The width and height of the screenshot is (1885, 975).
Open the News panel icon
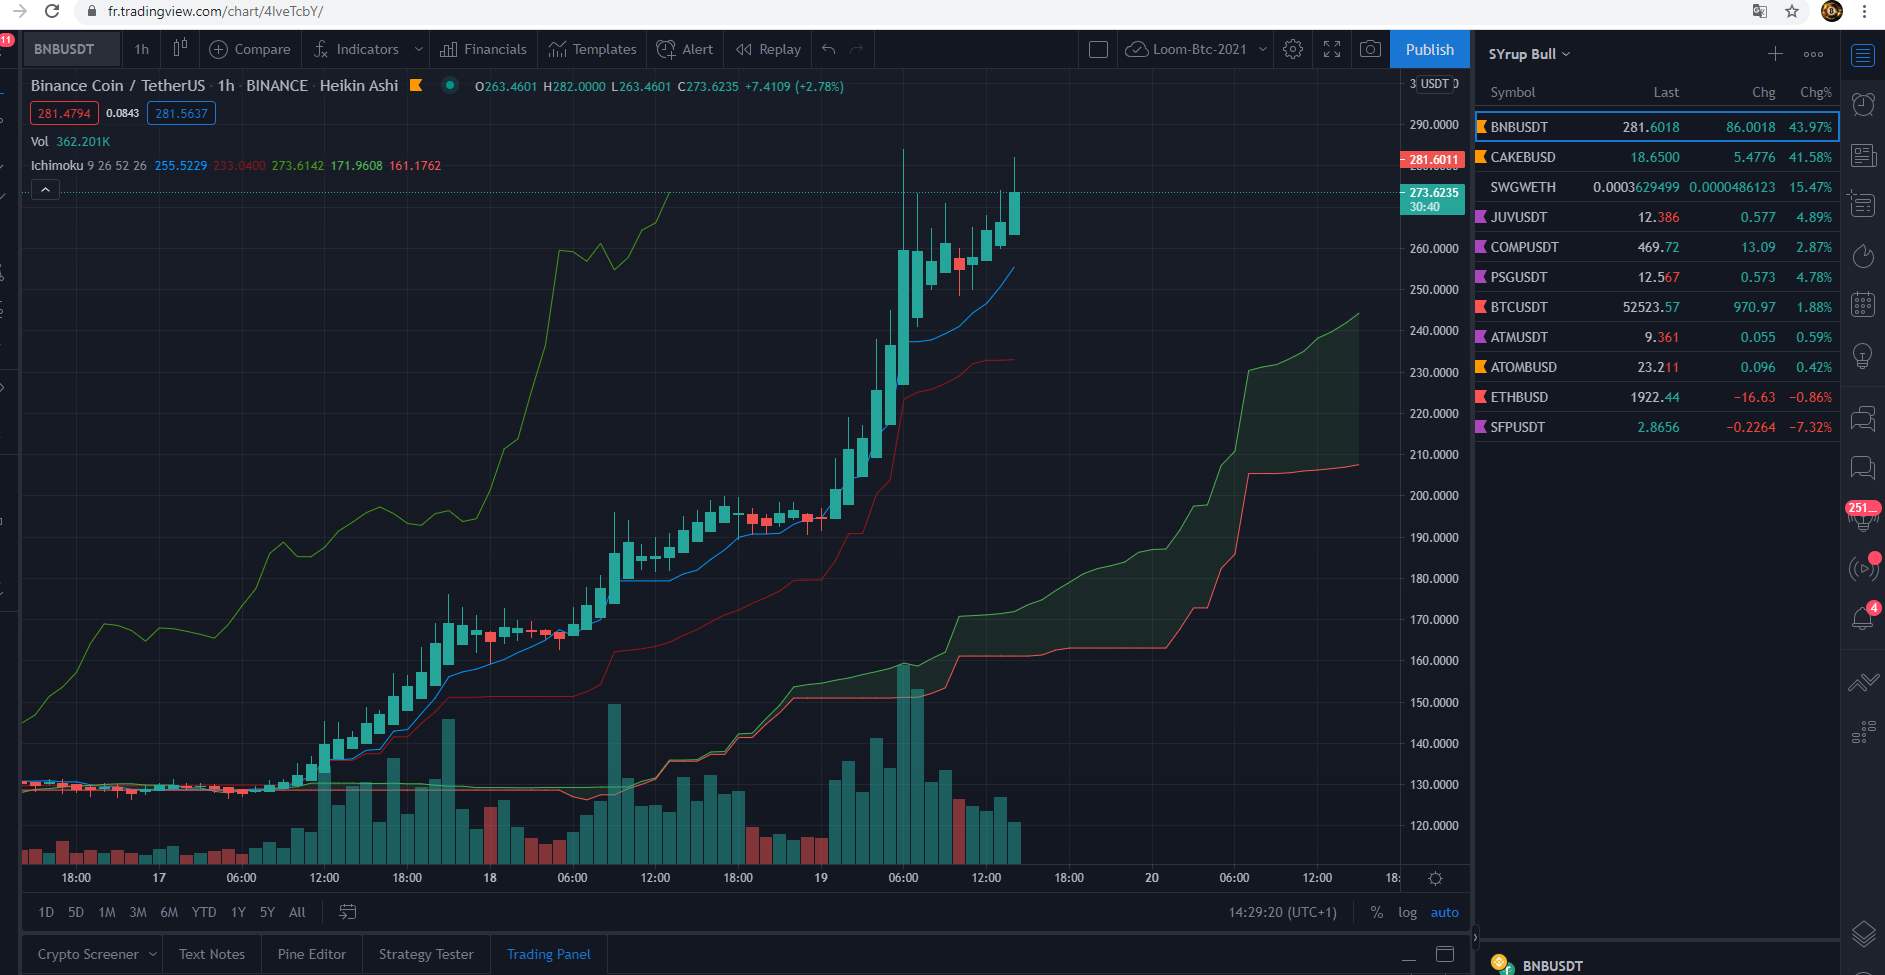(1862, 155)
